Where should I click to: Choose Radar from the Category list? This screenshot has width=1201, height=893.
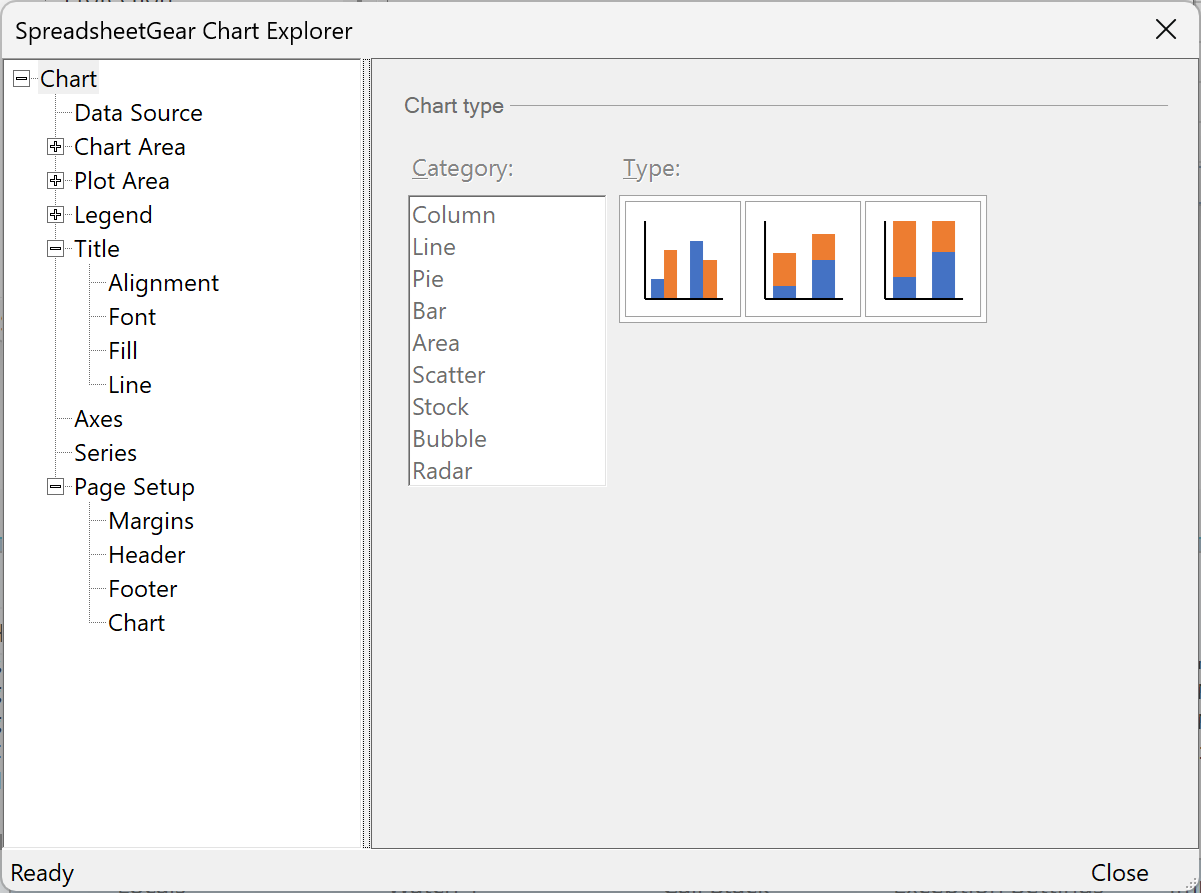click(x=442, y=470)
